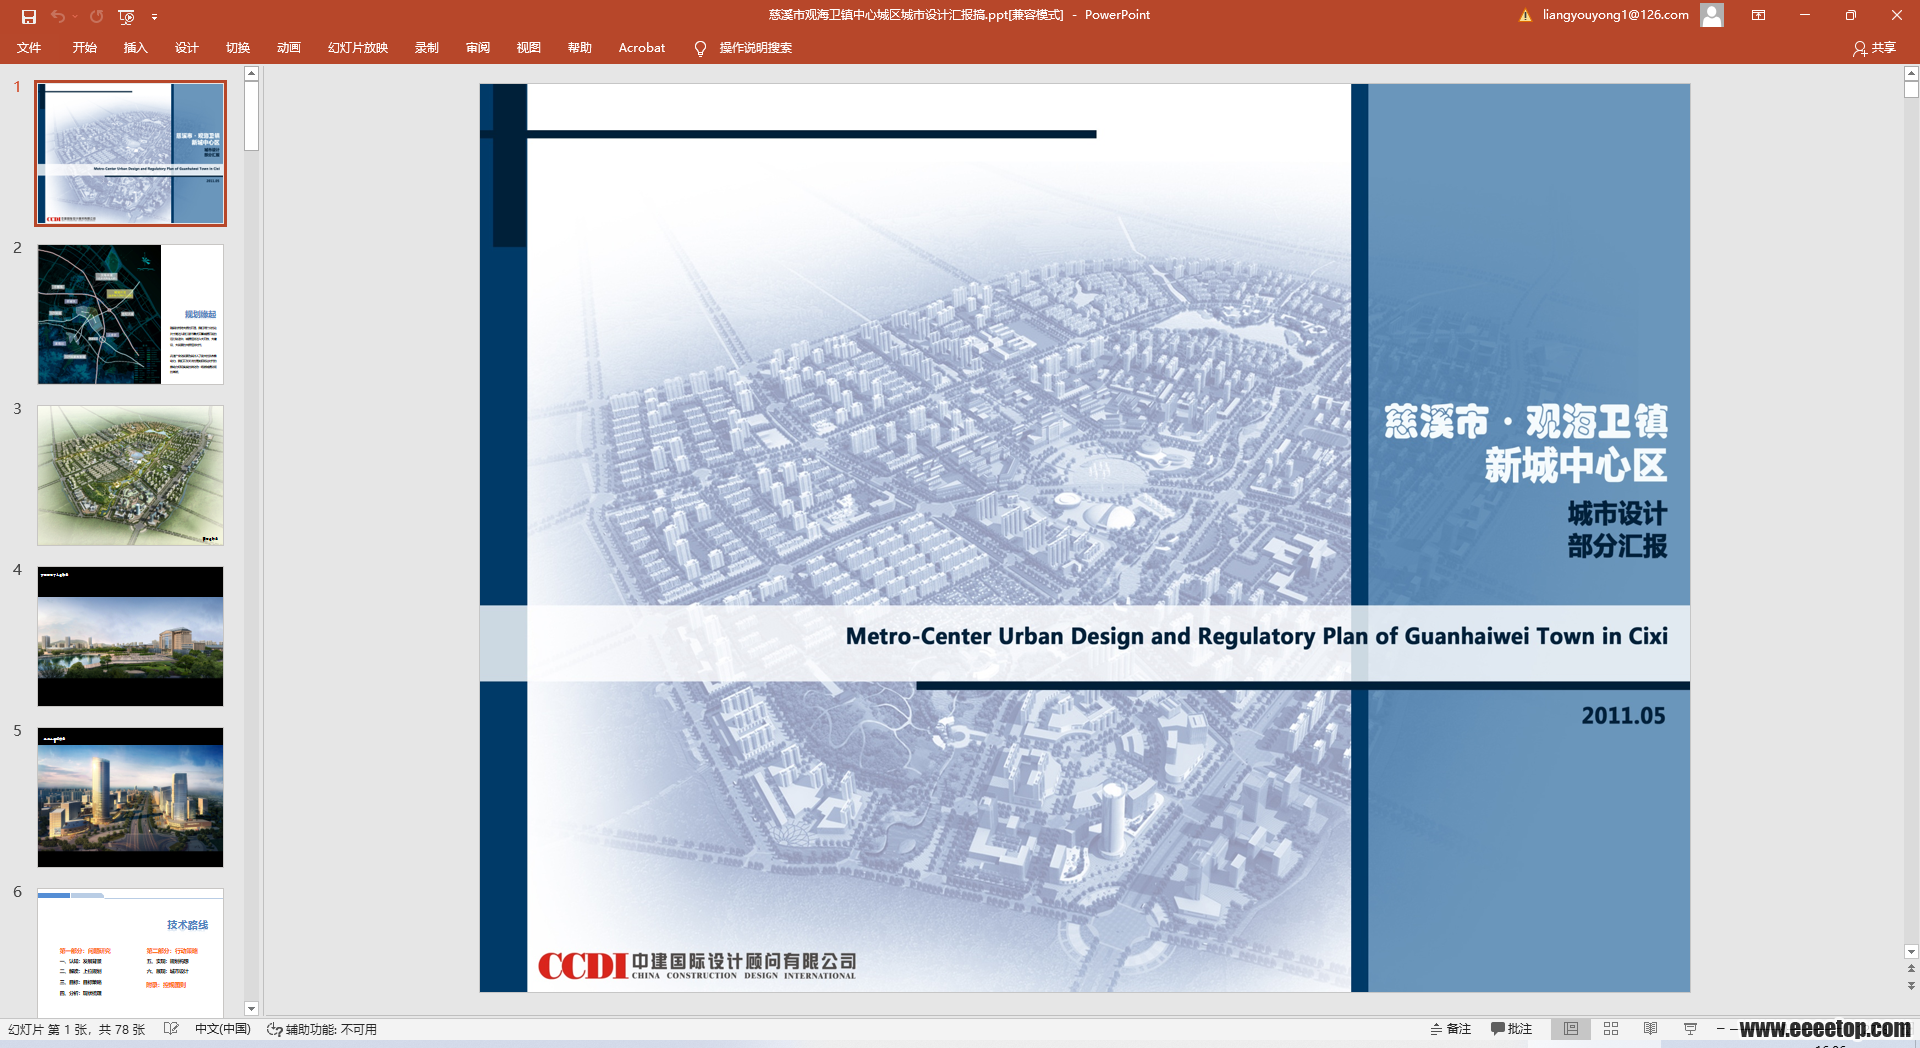Click the spell check status icon
1920x1048 pixels.
(171, 1029)
